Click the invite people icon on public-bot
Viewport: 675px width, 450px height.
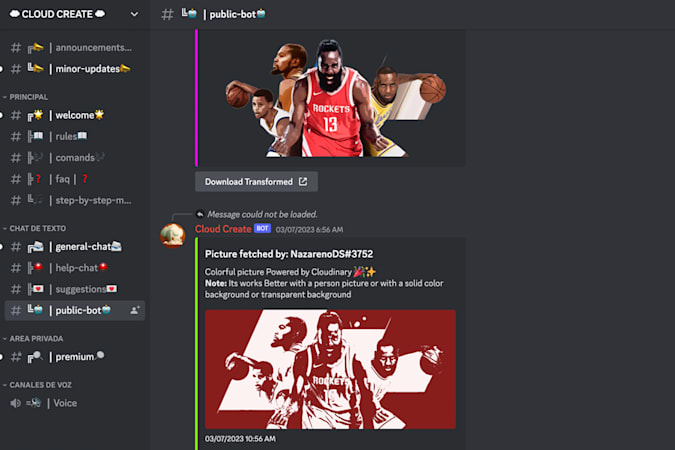point(135,310)
